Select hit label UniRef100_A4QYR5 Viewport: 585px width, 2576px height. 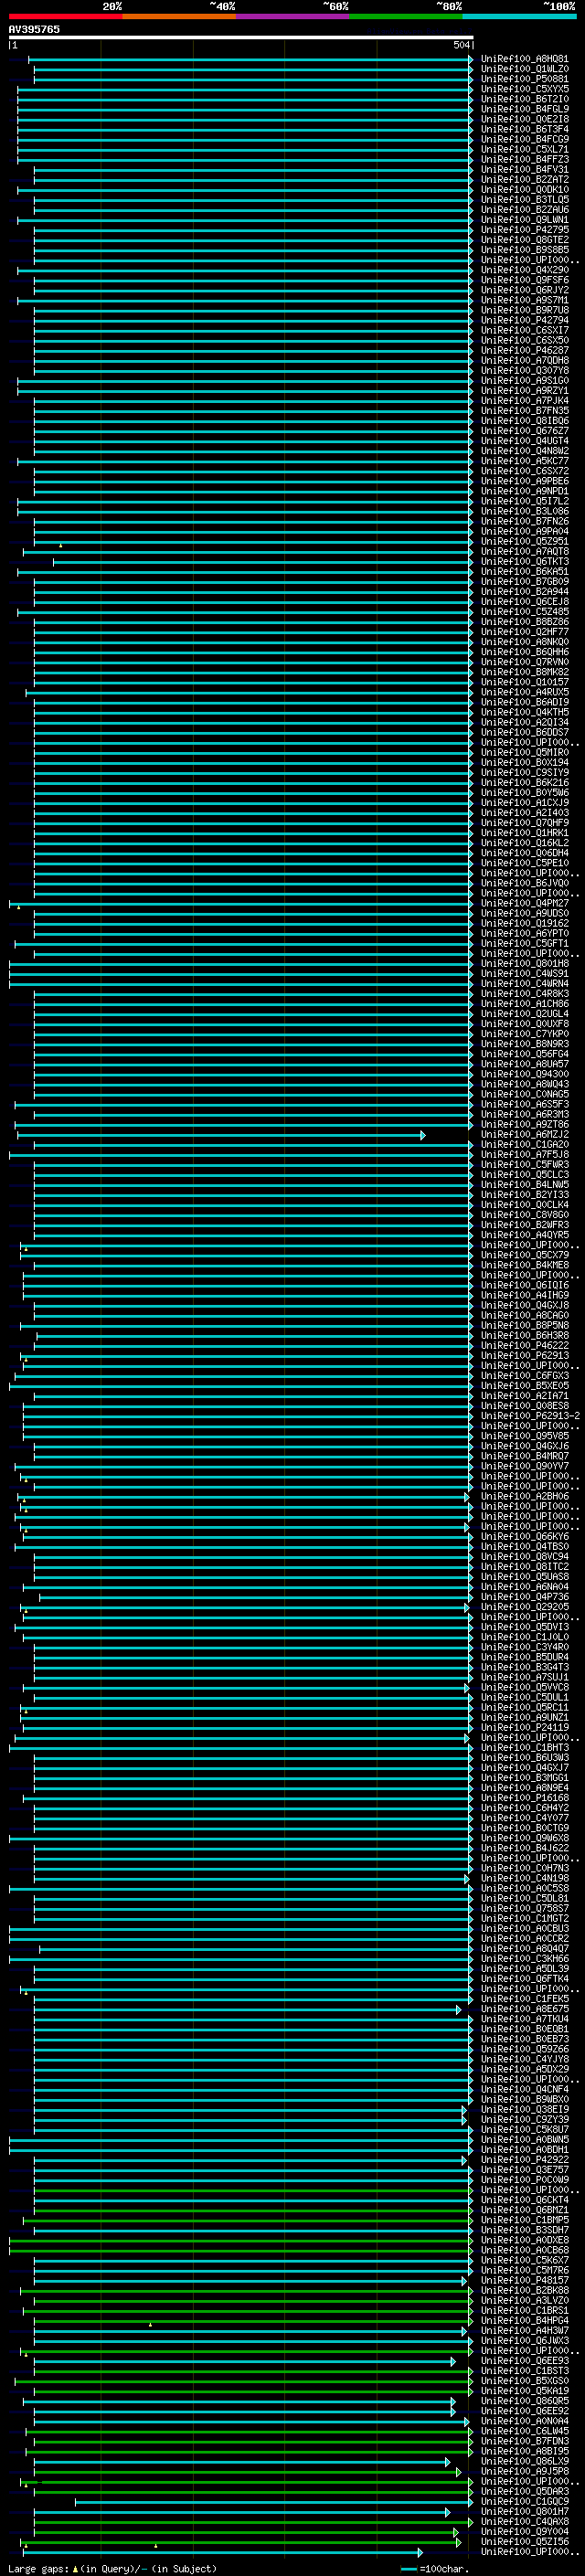525,1235
